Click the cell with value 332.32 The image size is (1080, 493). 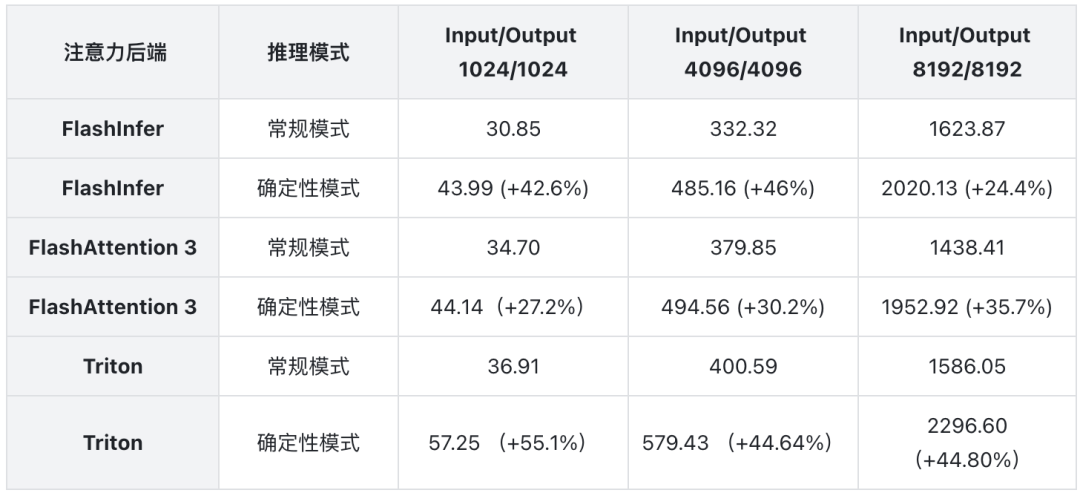click(x=741, y=129)
